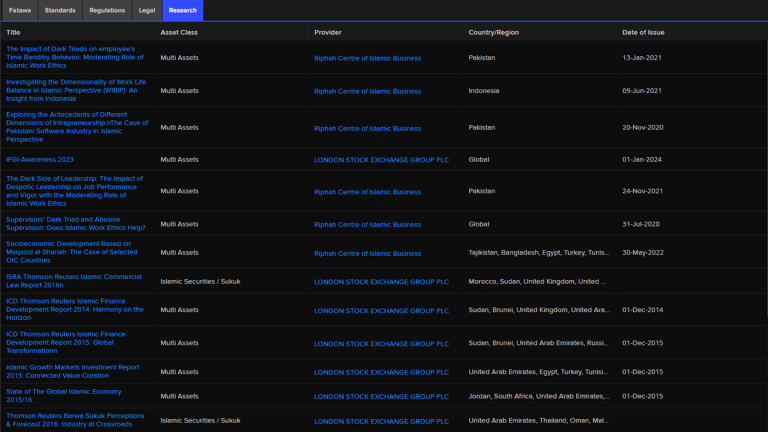Sort by Date of Issue header
The height and width of the screenshot is (432, 768).
point(643,32)
